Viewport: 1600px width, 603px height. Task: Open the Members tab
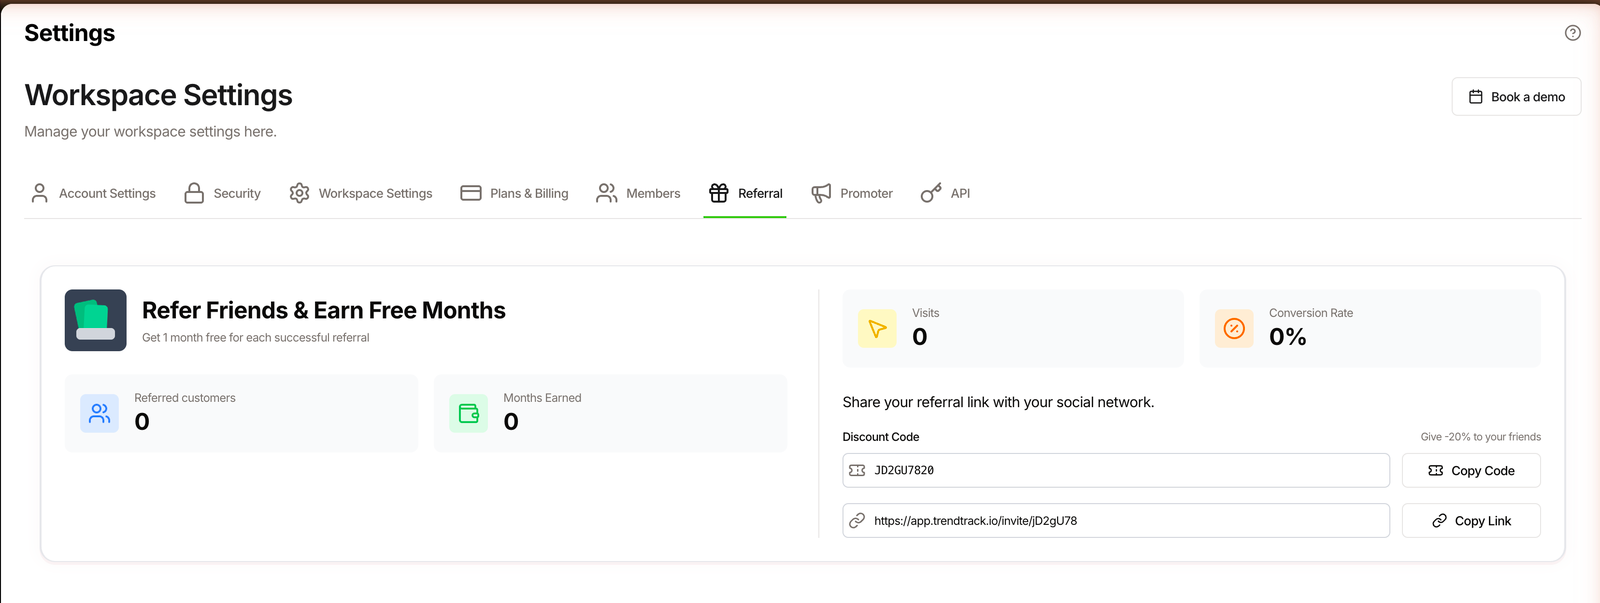pos(638,193)
